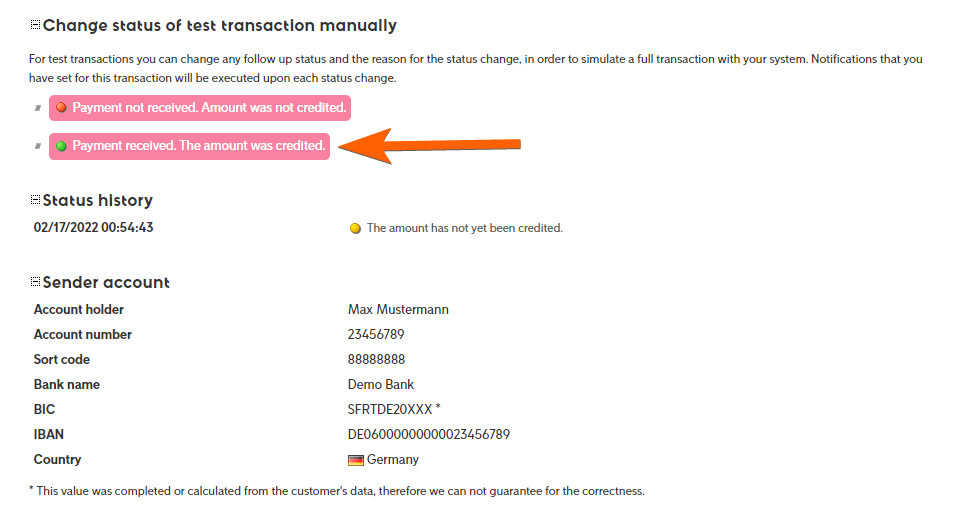Collapse the Status history section
The image size is (966, 517).
tap(35, 200)
